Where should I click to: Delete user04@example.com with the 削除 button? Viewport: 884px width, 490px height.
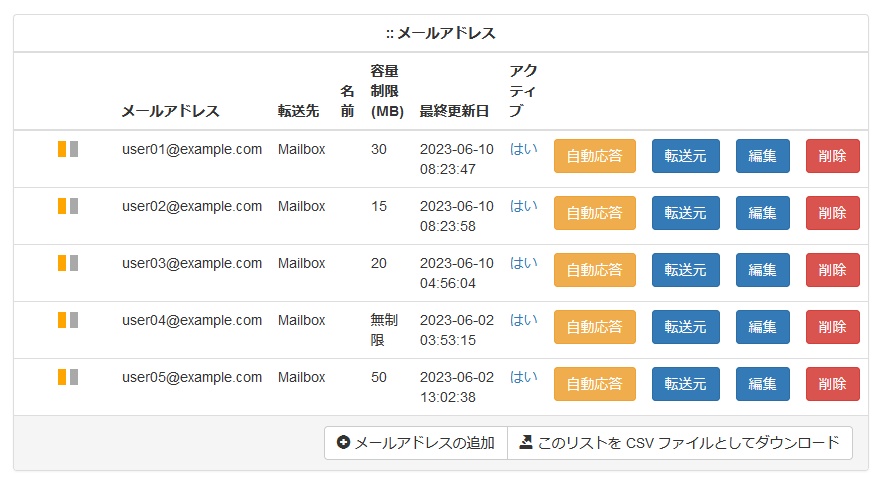pos(833,326)
